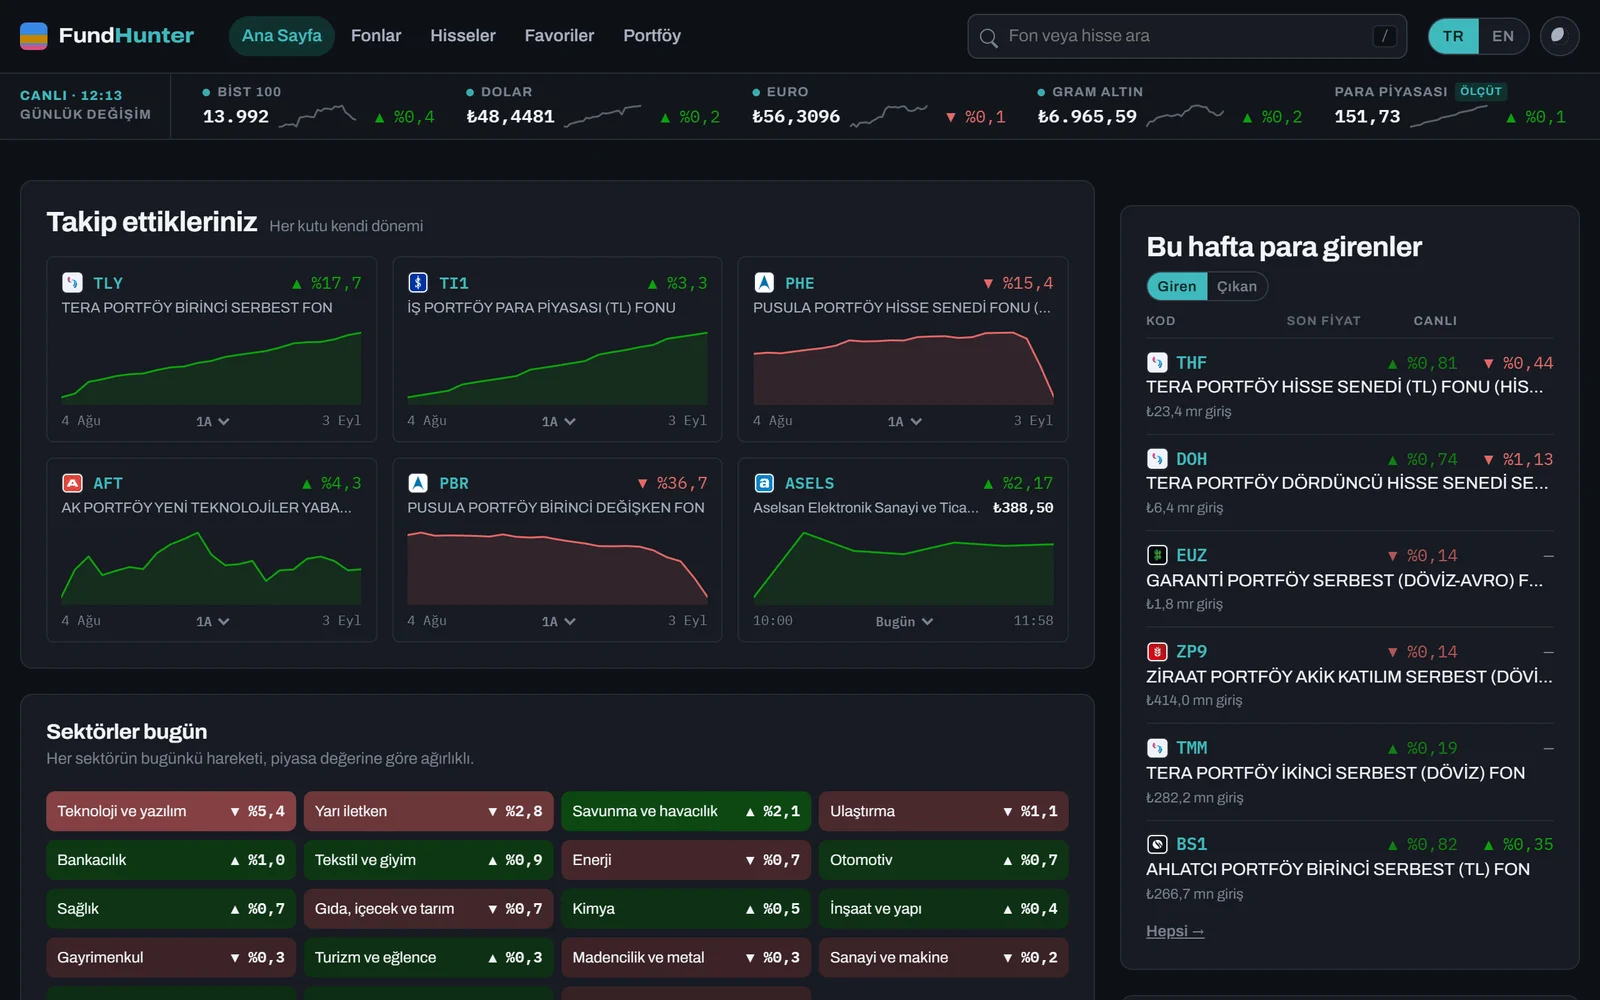Image resolution: width=1600 pixels, height=1000 pixels.
Task: Open the Ana Sayfa tab
Action: click(x=282, y=36)
